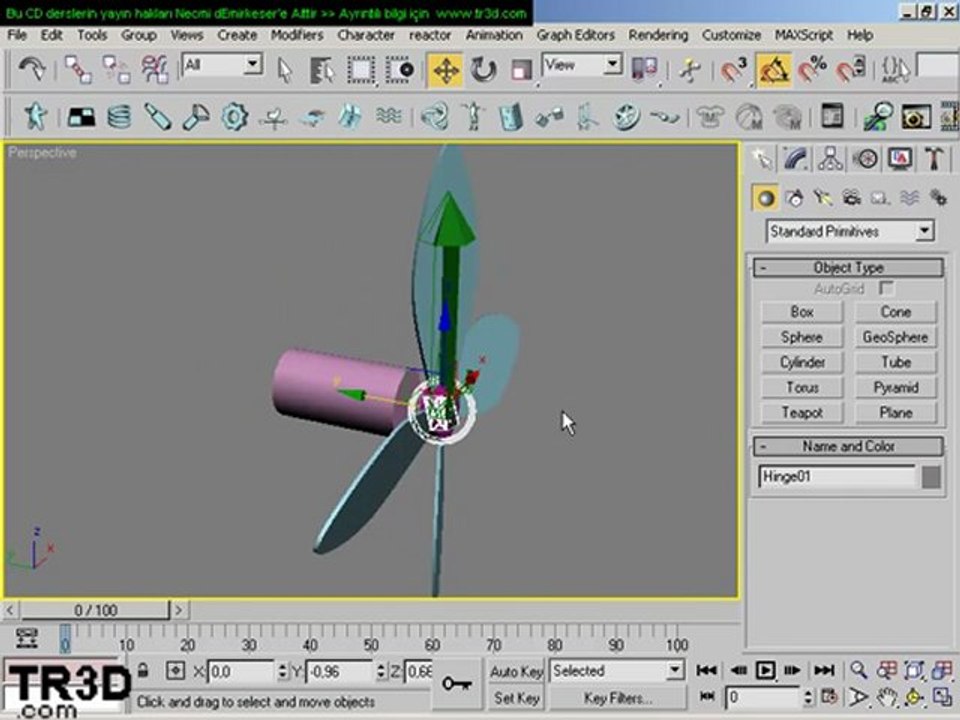The width and height of the screenshot is (960, 720).
Task: Click the reactor Preview Animation icon
Action: 915,116
